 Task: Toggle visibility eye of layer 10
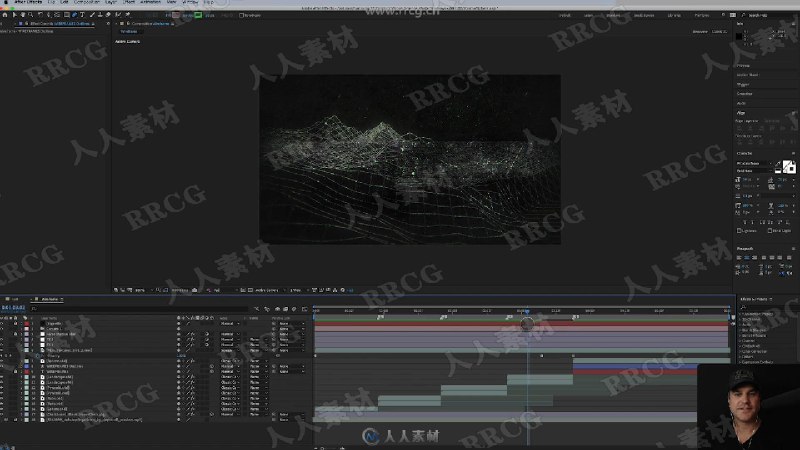(2, 377)
